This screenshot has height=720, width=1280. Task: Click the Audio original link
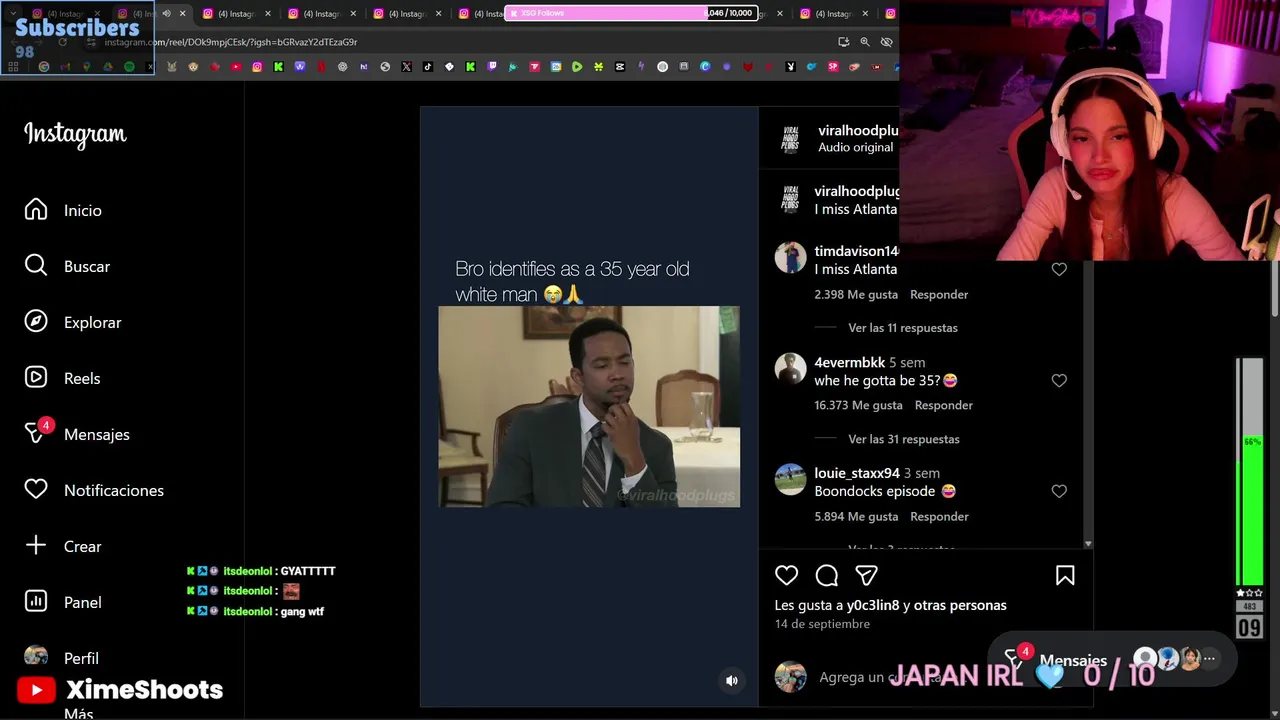pyautogui.click(x=855, y=147)
